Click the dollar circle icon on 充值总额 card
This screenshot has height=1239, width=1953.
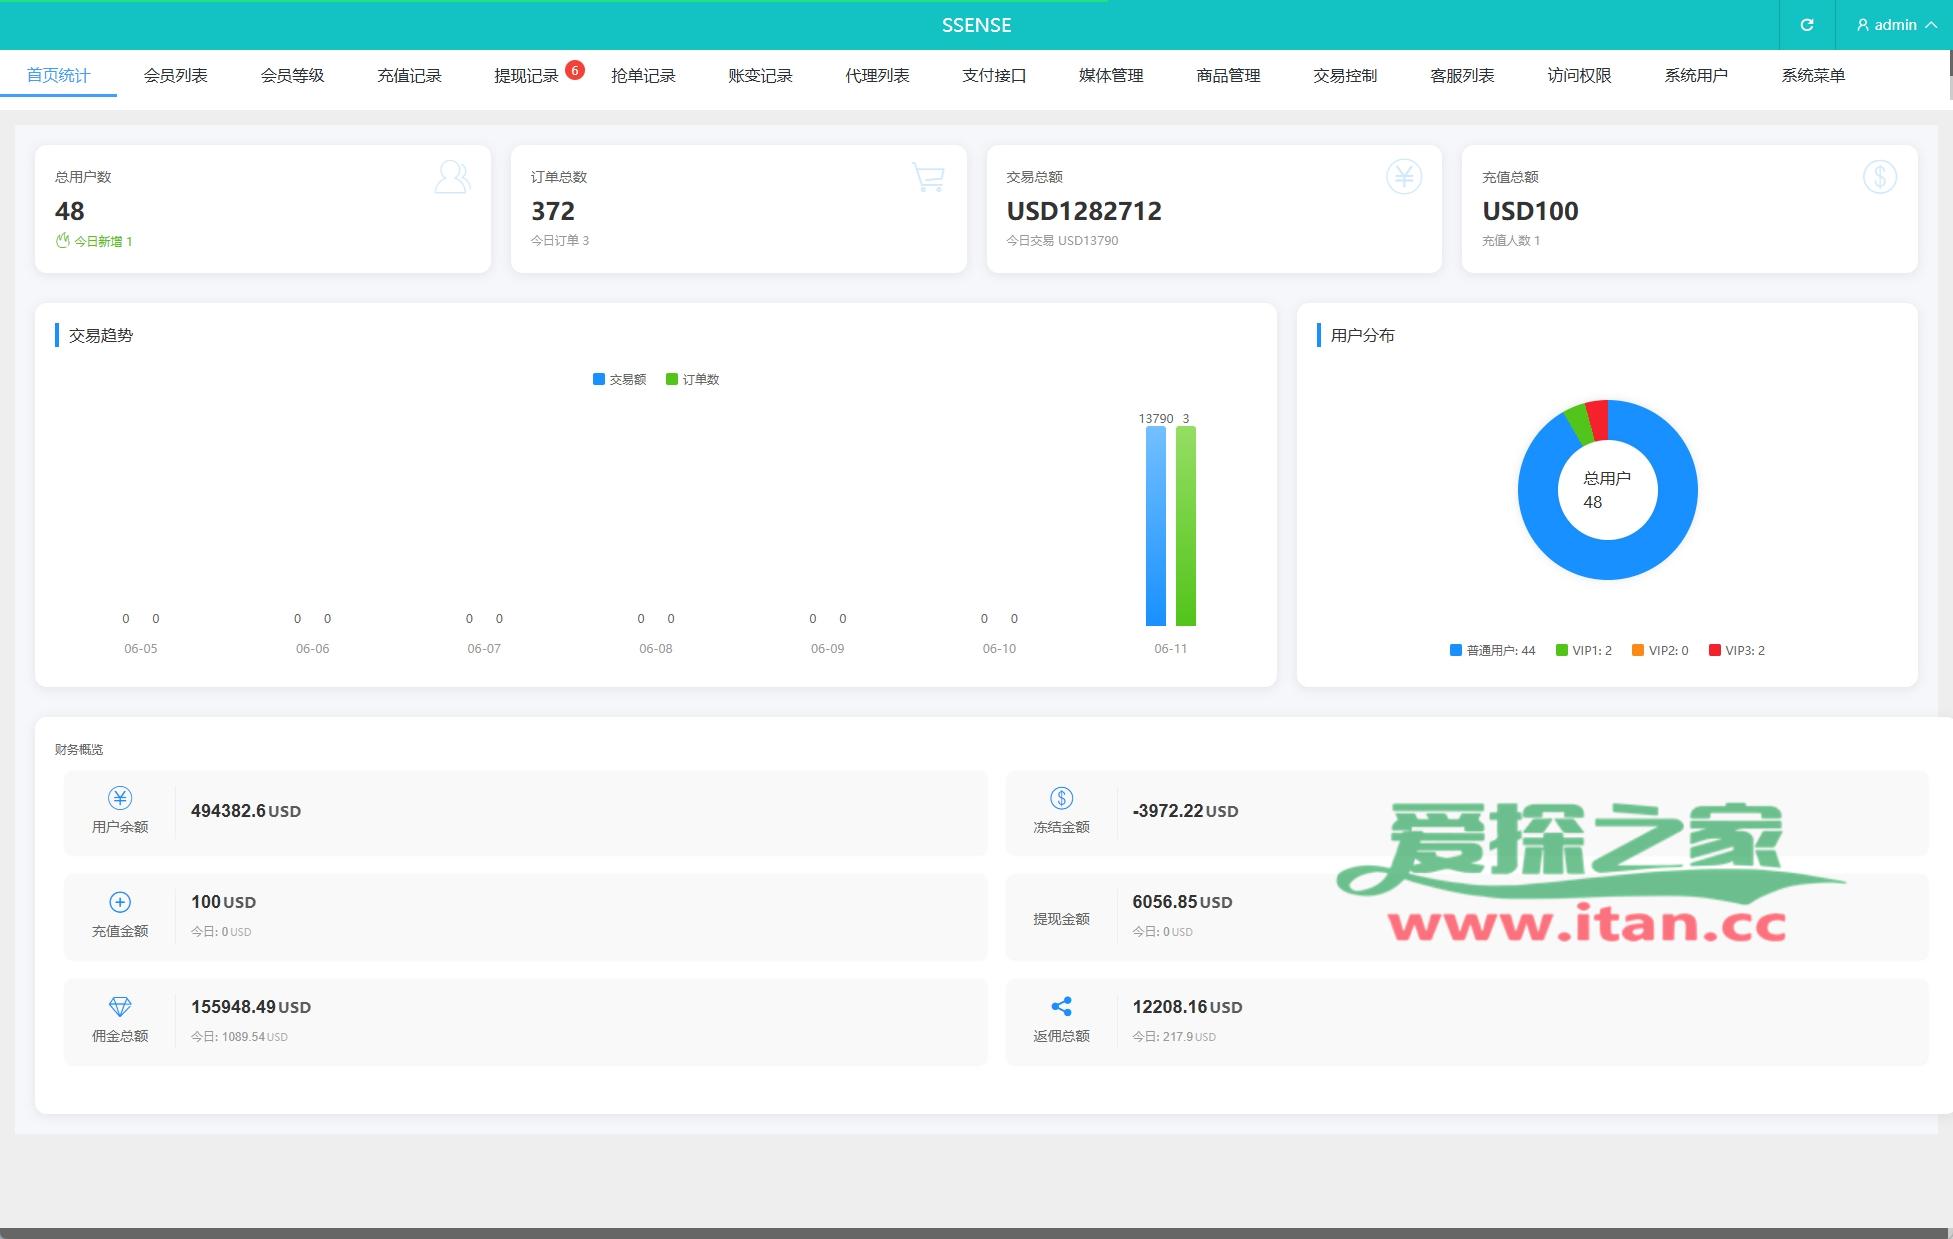pos(1880,177)
